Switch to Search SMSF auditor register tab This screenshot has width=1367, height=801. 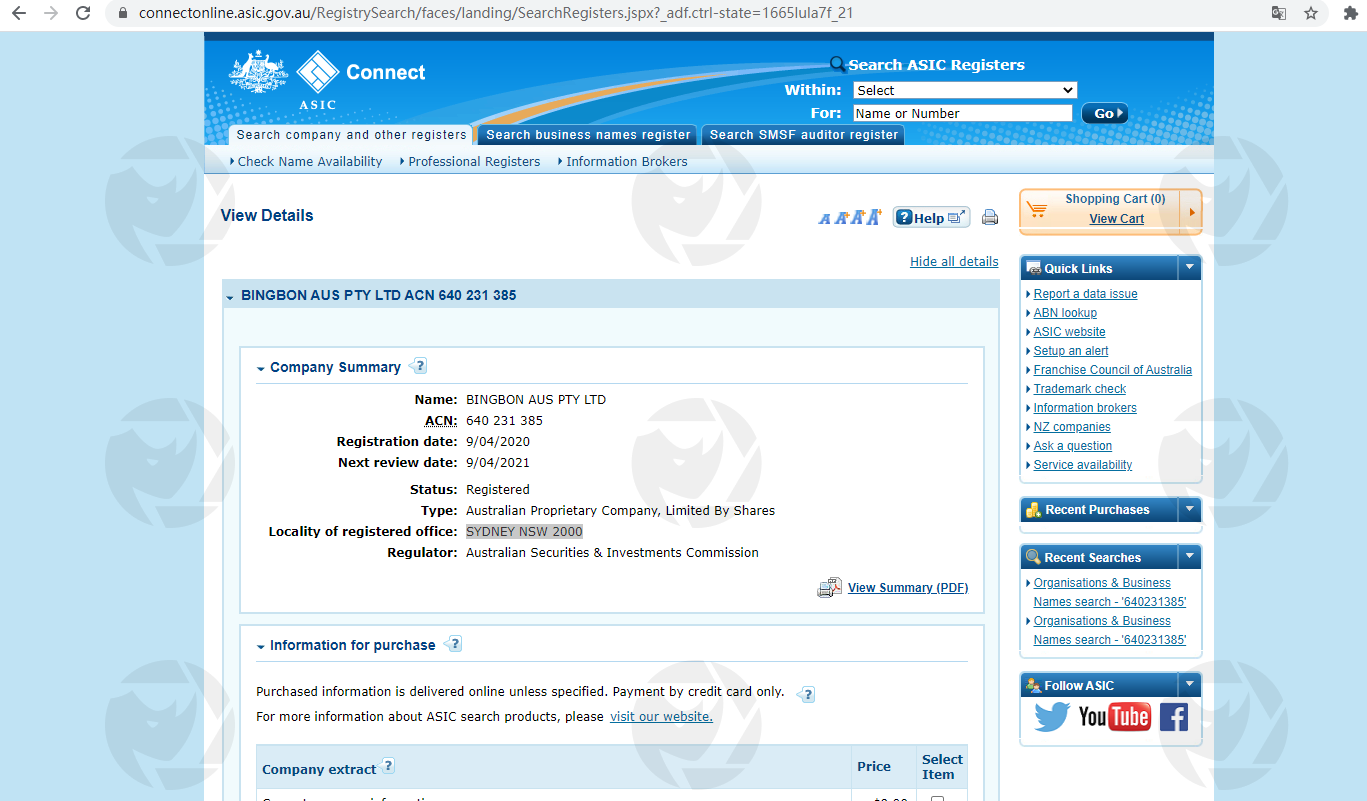coord(804,135)
